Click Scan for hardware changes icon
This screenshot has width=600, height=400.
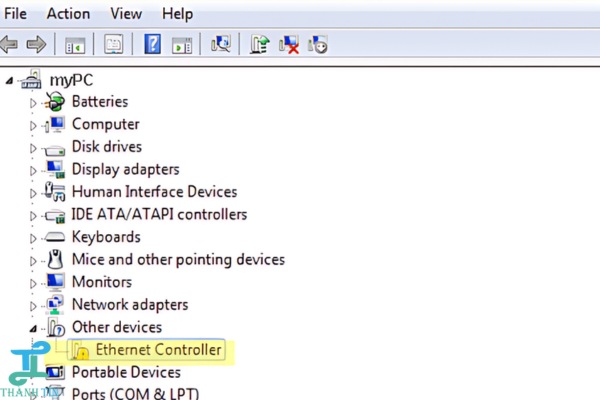222,44
